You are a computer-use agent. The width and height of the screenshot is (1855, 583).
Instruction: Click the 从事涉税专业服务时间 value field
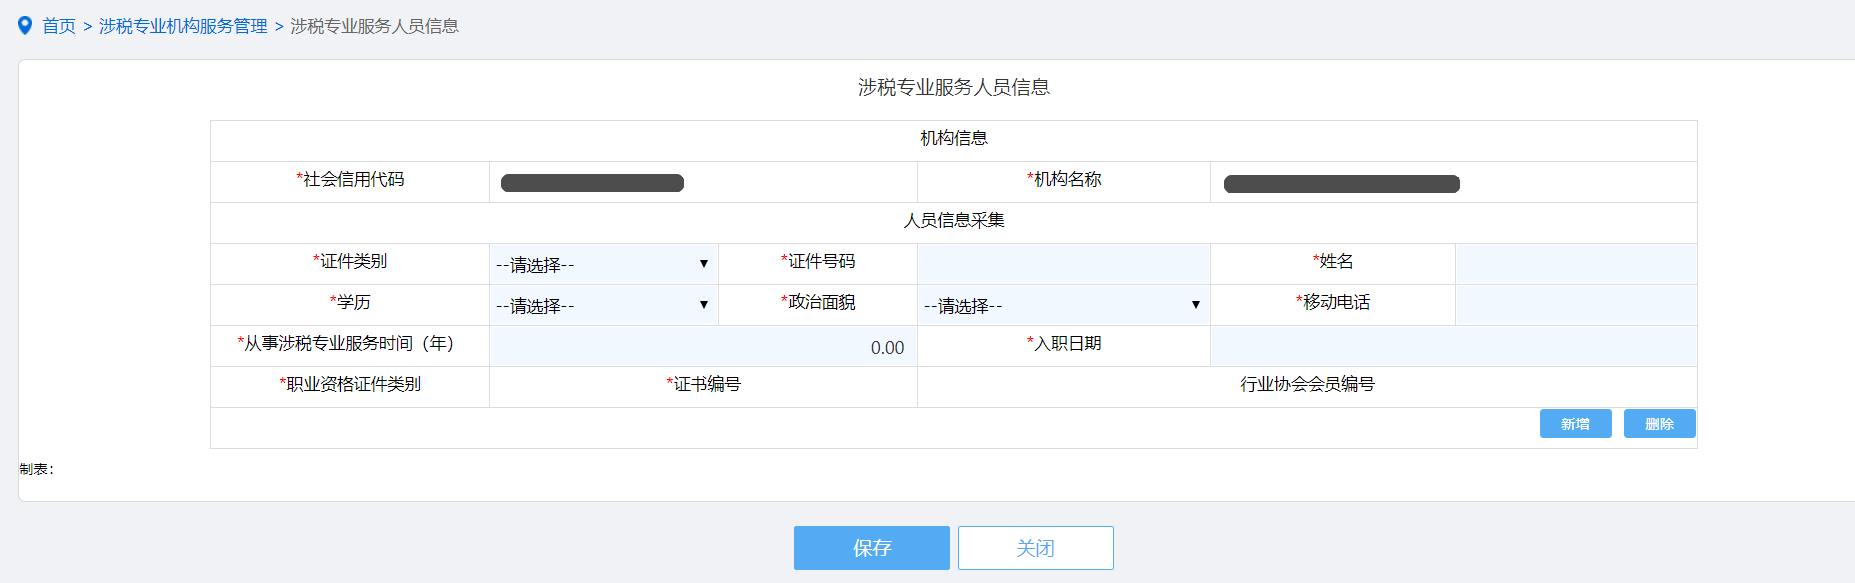pyautogui.click(x=702, y=347)
